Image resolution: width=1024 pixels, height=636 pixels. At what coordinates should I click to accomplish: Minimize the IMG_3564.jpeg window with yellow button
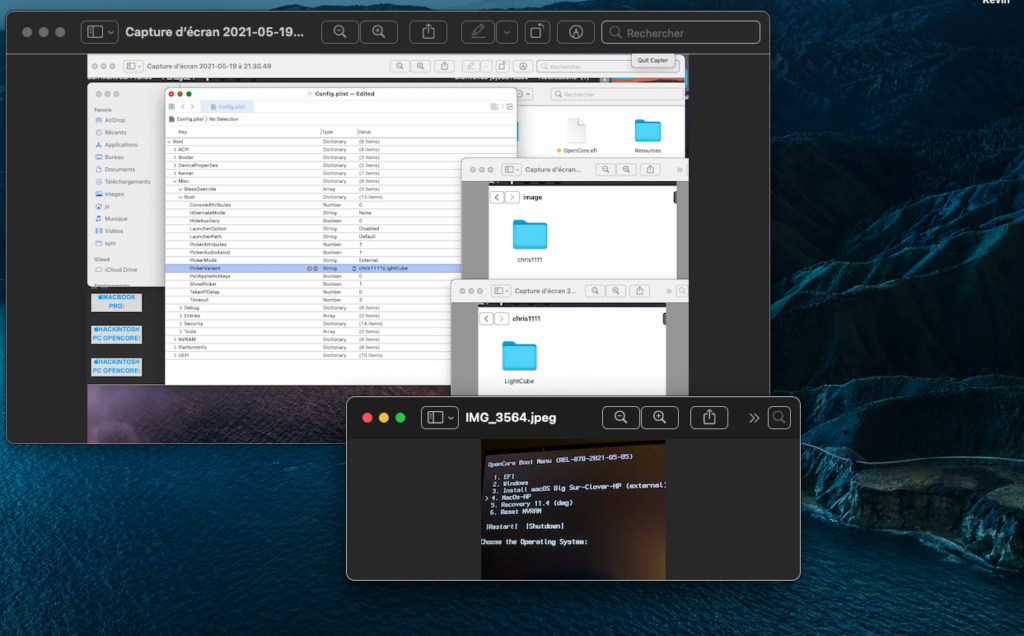[x=384, y=418]
